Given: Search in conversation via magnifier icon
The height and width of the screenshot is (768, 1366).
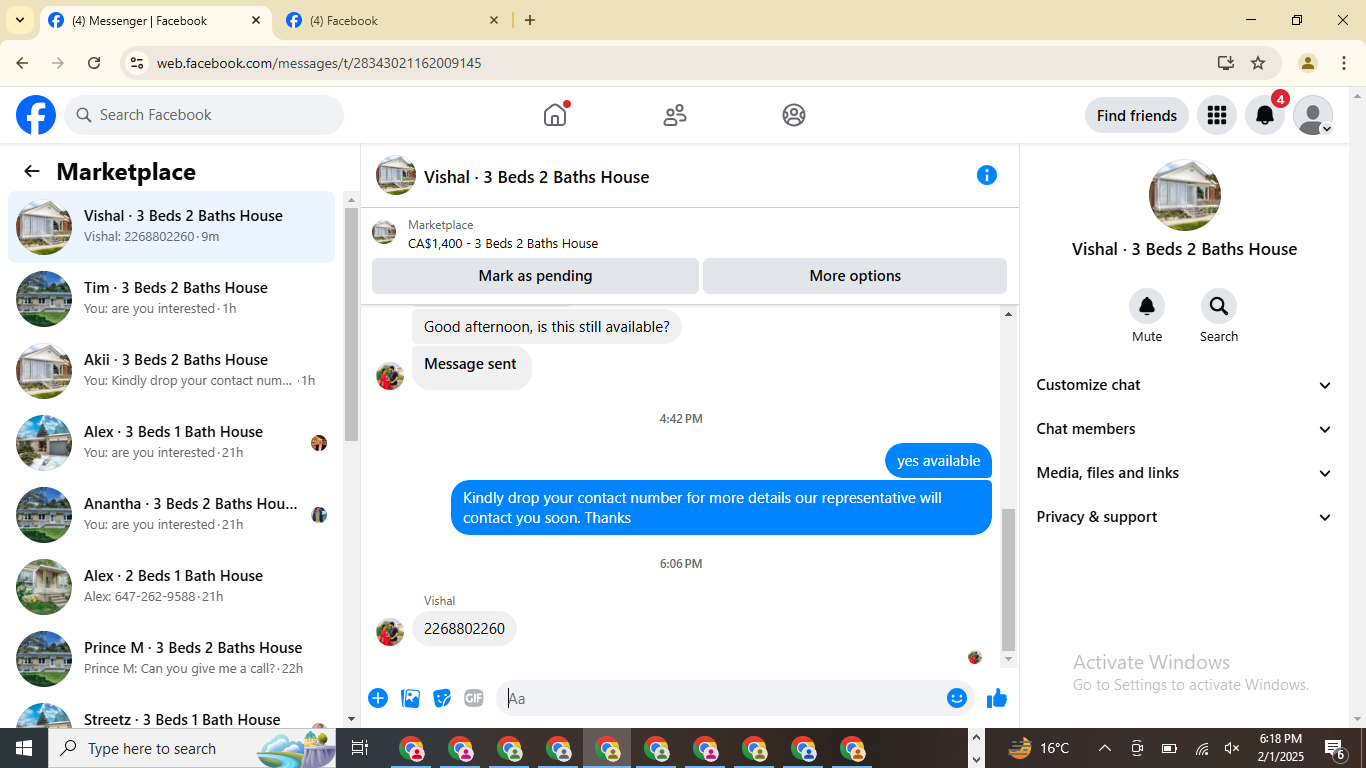Looking at the screenshot, I should click(1219, 306).
